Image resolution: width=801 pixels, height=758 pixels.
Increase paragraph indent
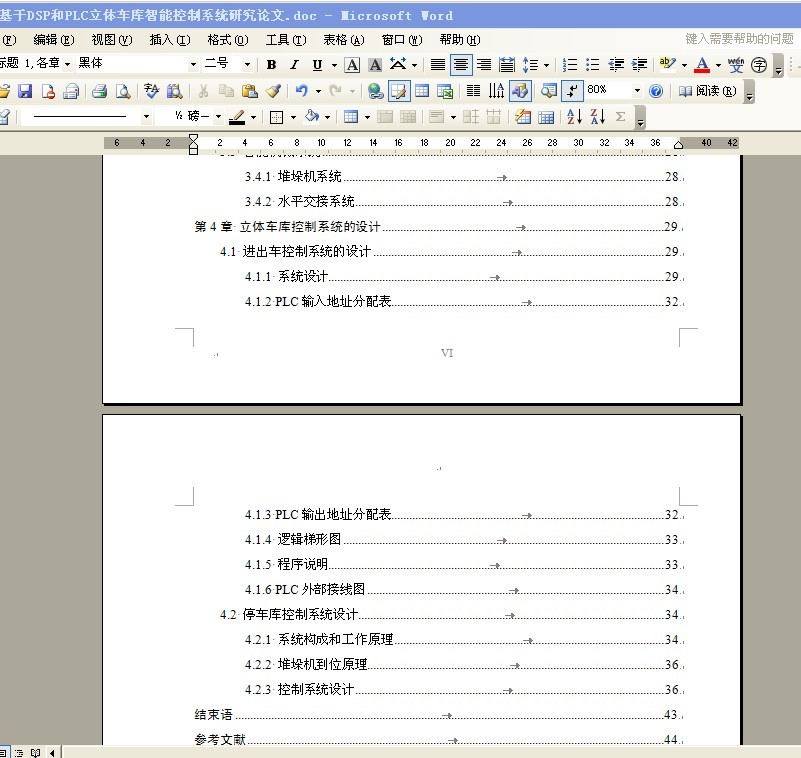[639, 65]
